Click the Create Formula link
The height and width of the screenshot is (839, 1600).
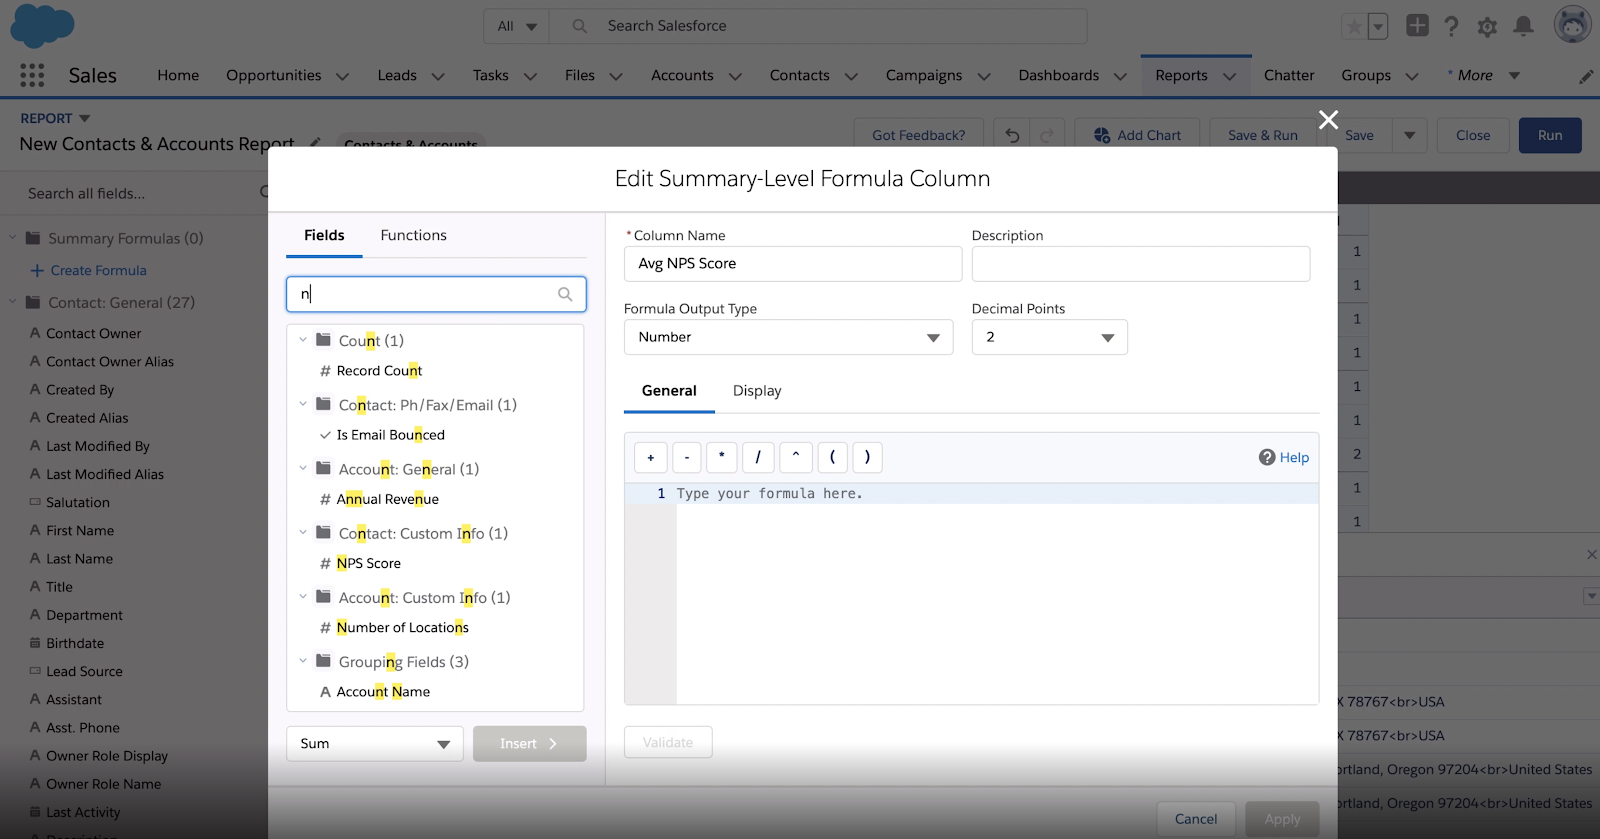coord(98,270)
